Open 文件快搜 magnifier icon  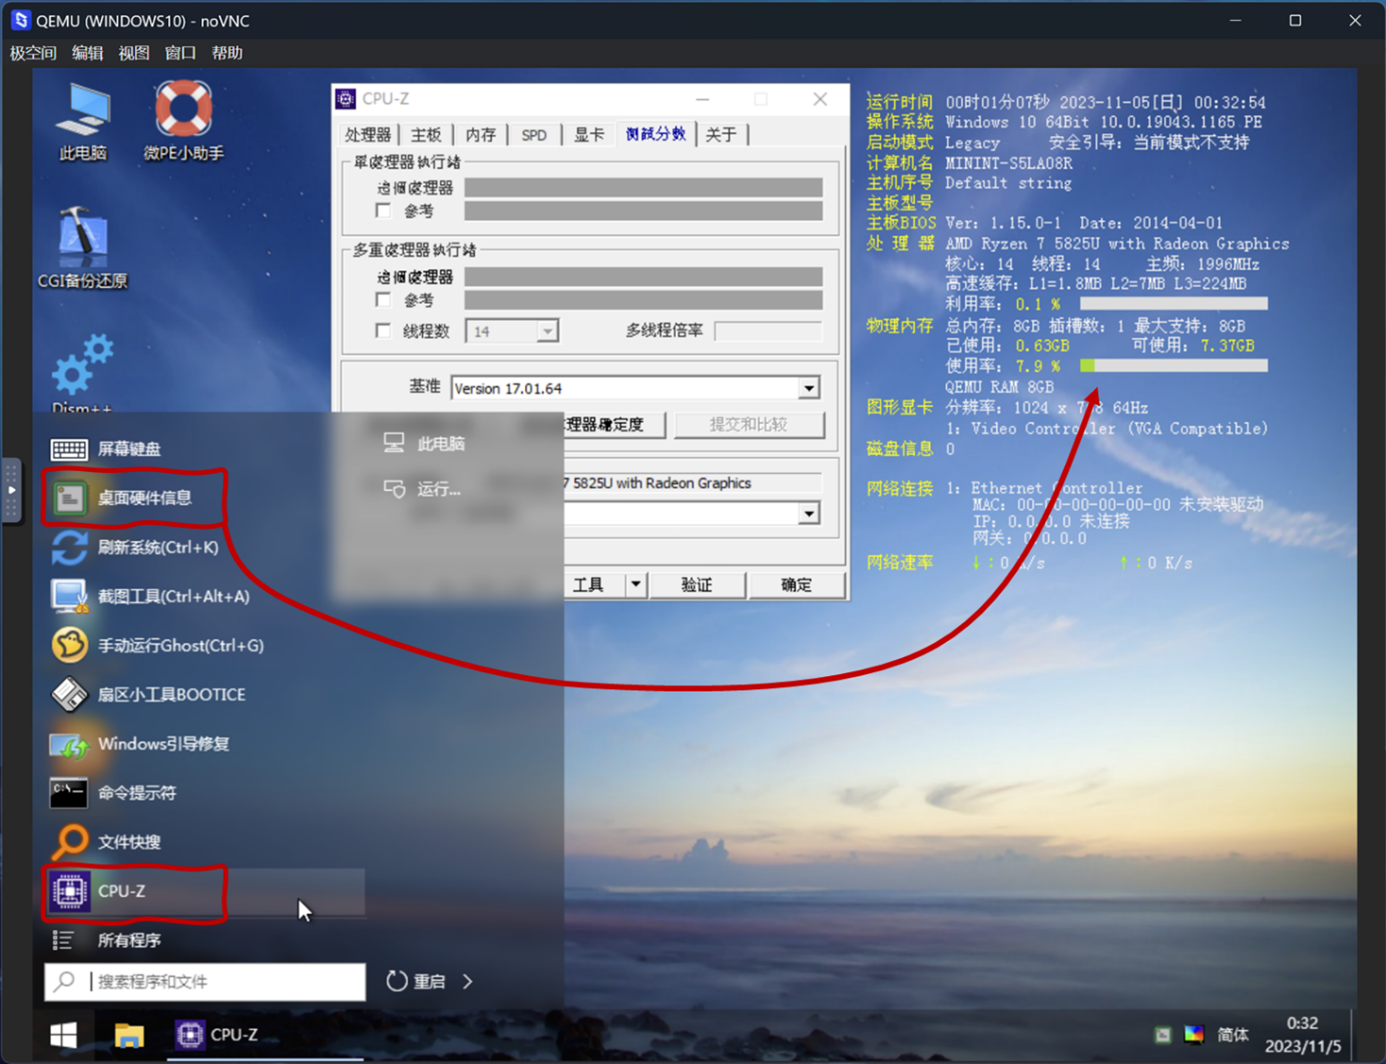(x=69, y=841)
